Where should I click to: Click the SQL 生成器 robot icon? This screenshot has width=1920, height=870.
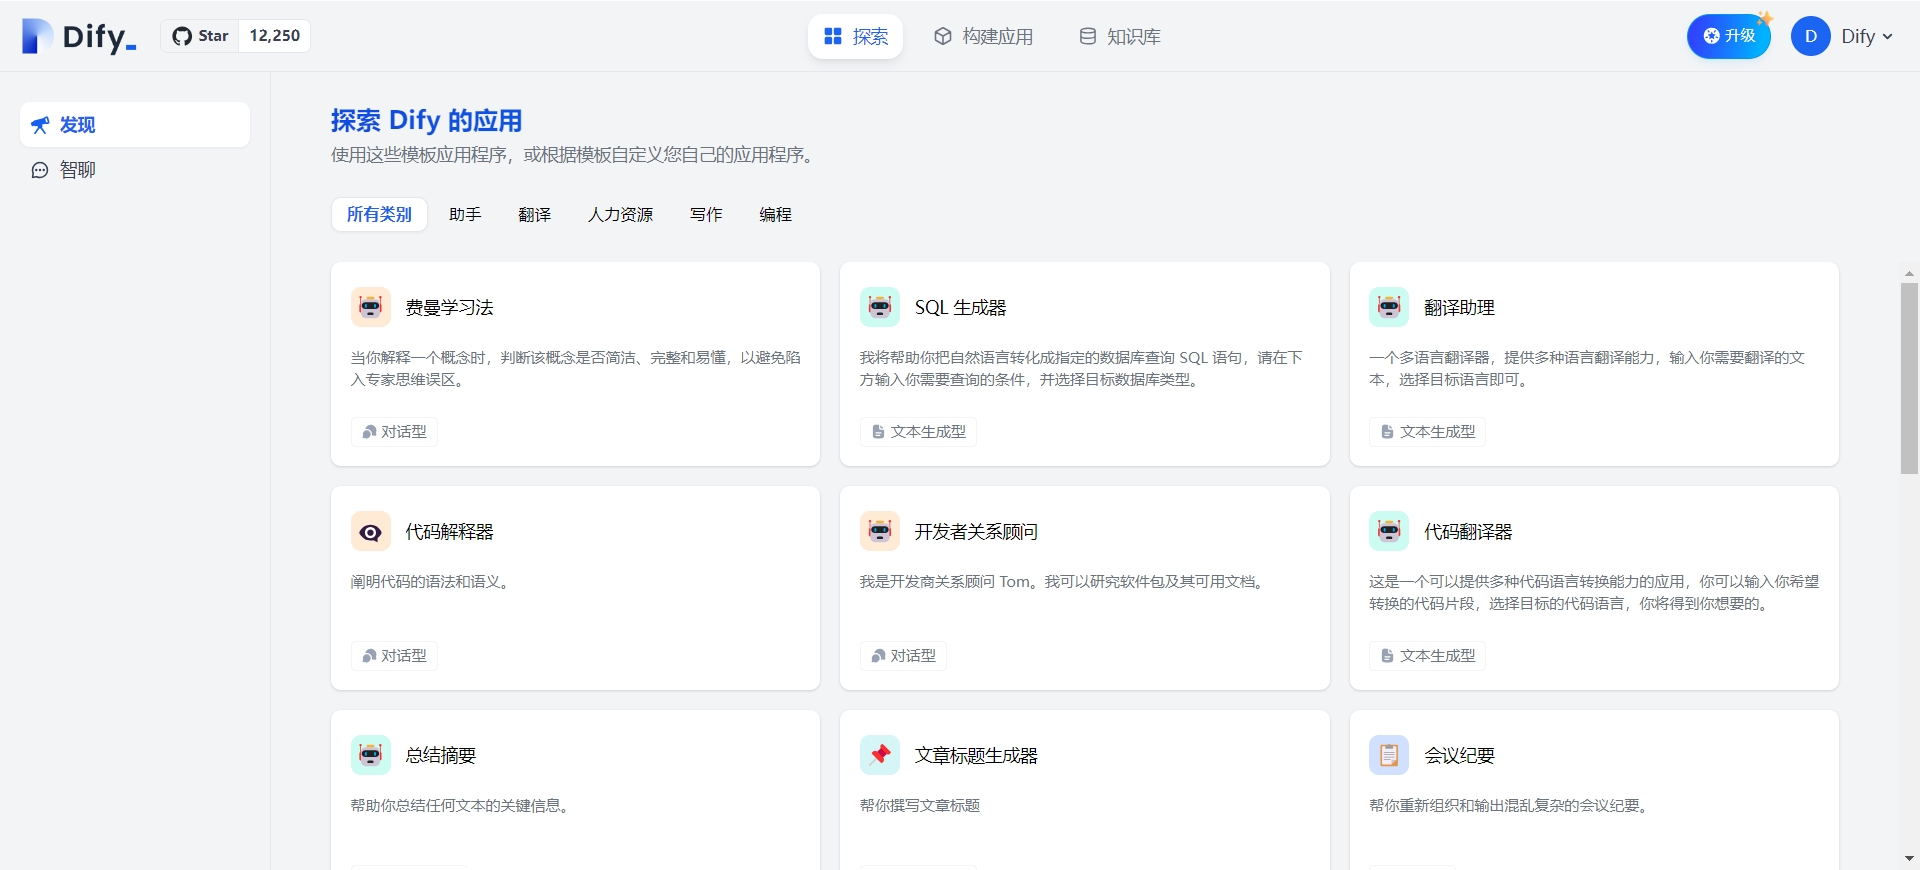[x=880, y=307]
